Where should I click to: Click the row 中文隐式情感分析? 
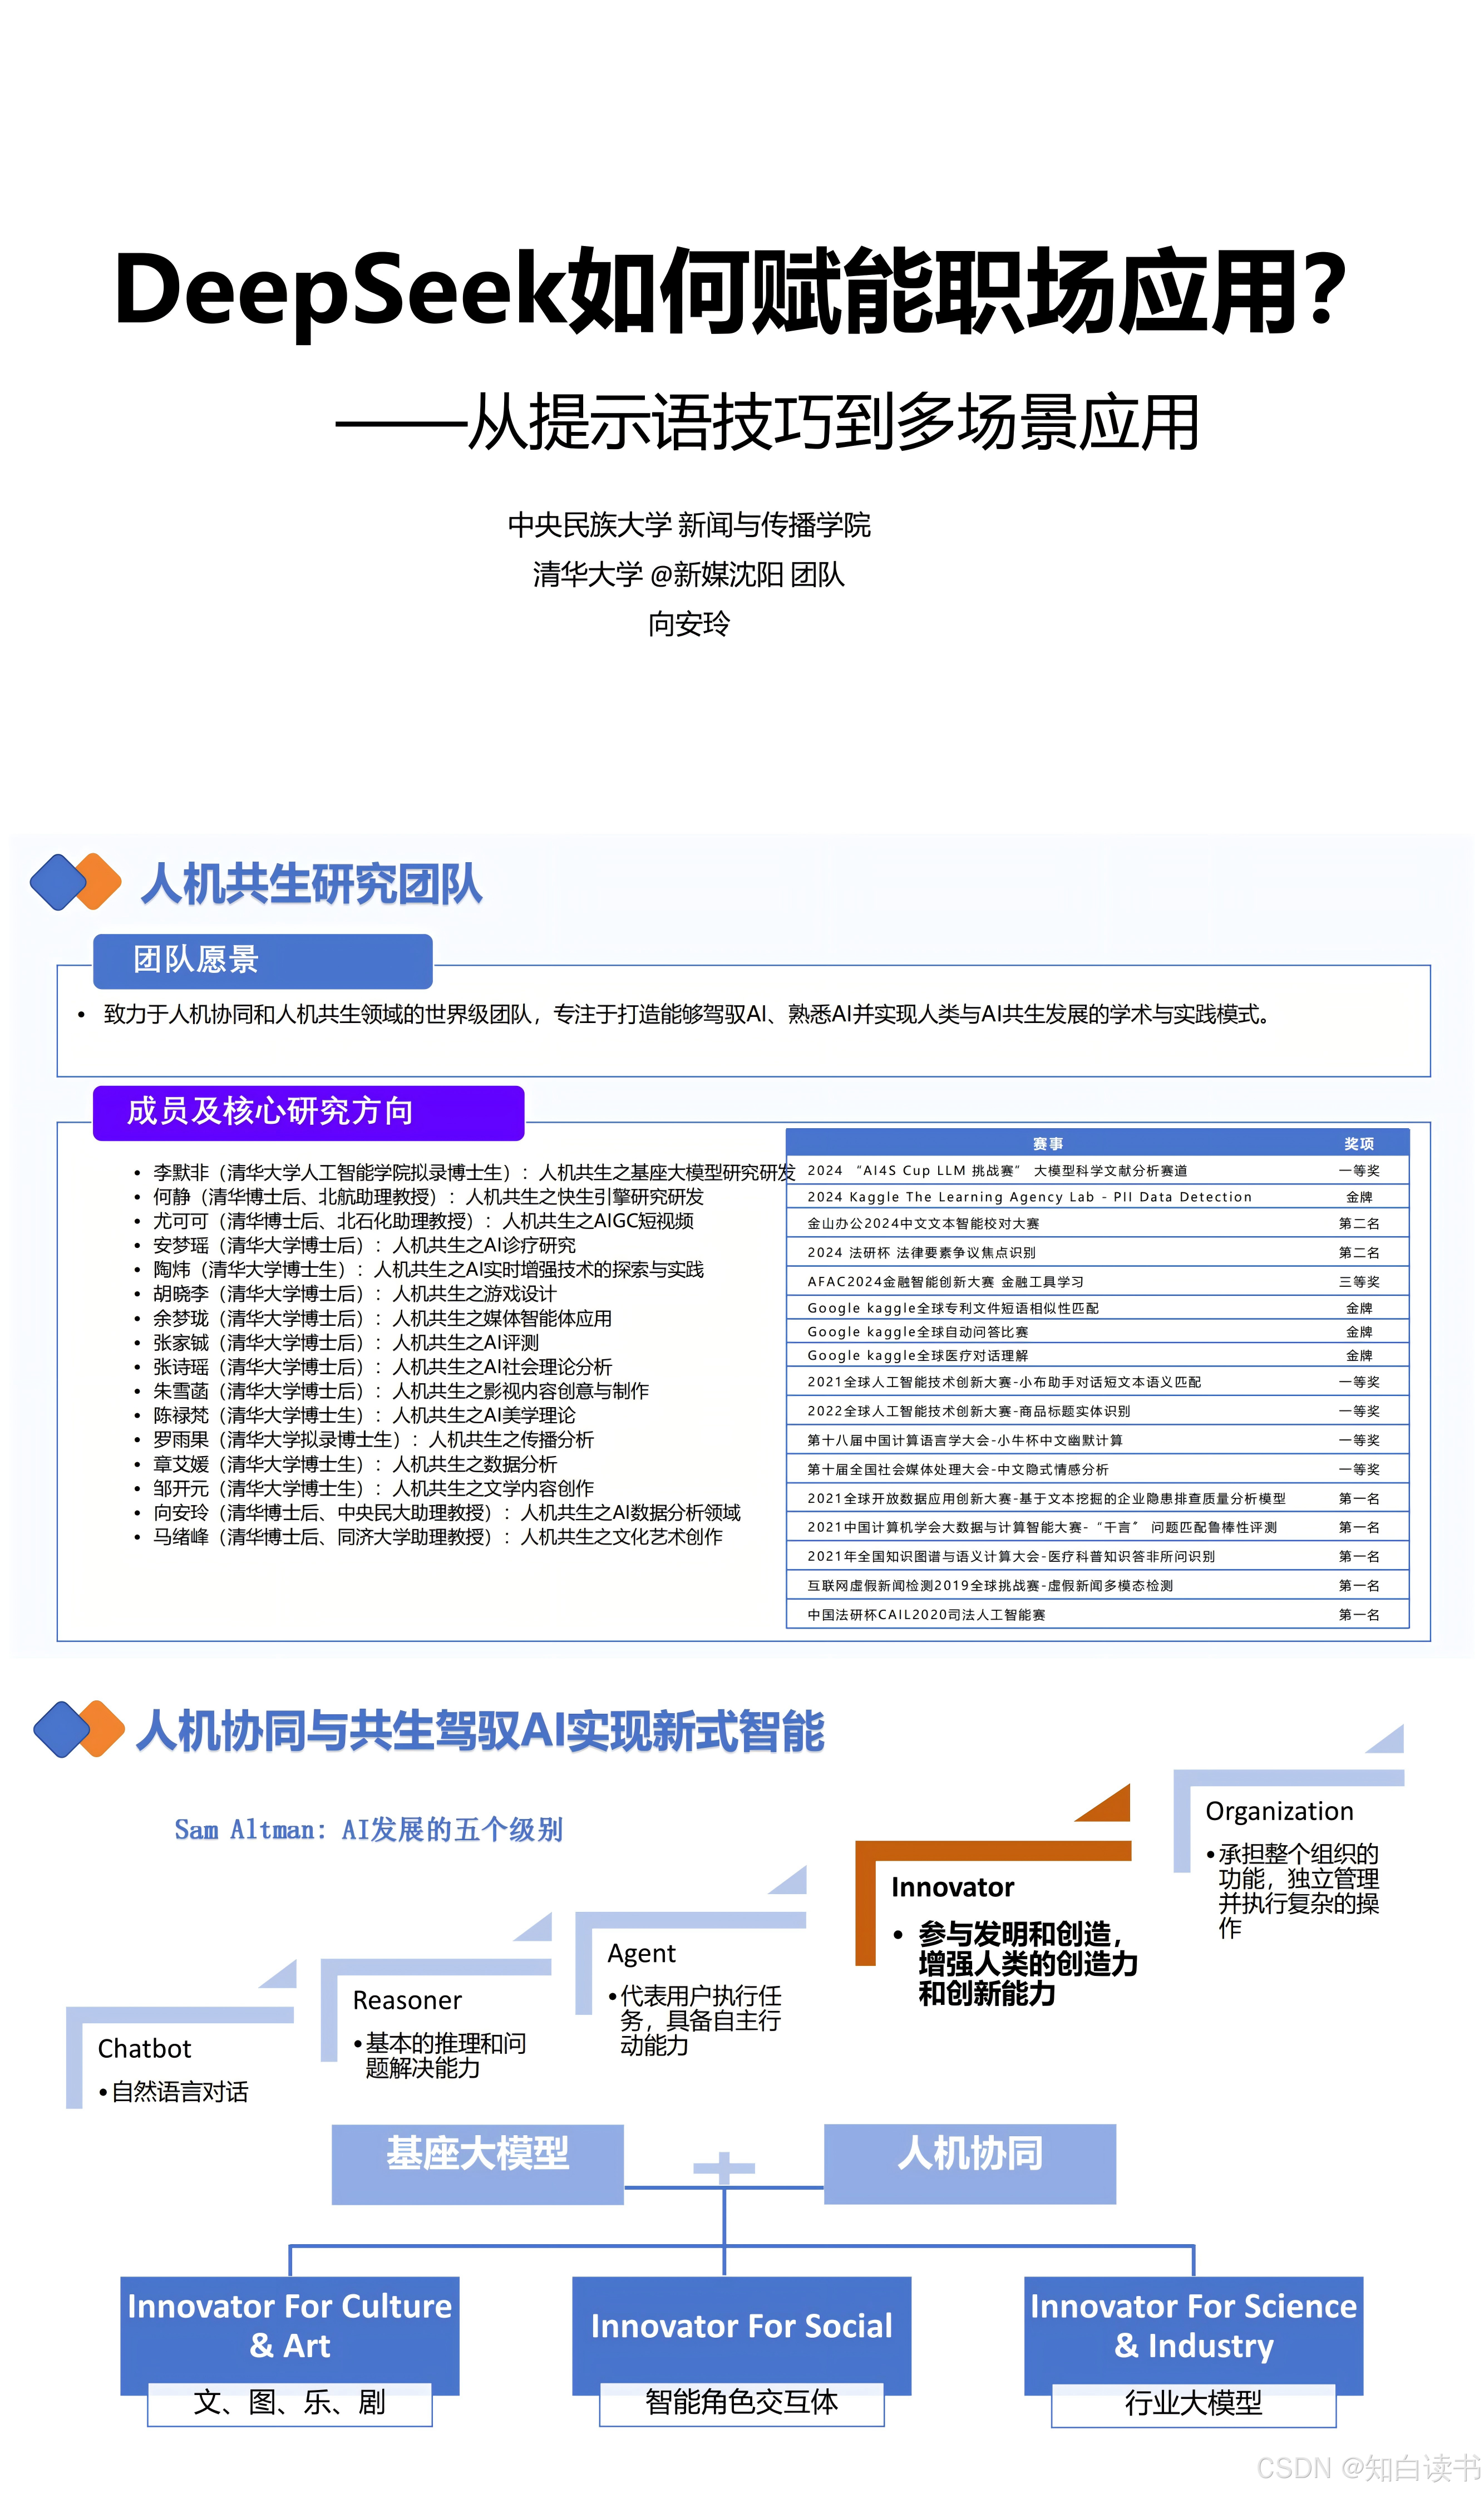click(1097, 1469)
